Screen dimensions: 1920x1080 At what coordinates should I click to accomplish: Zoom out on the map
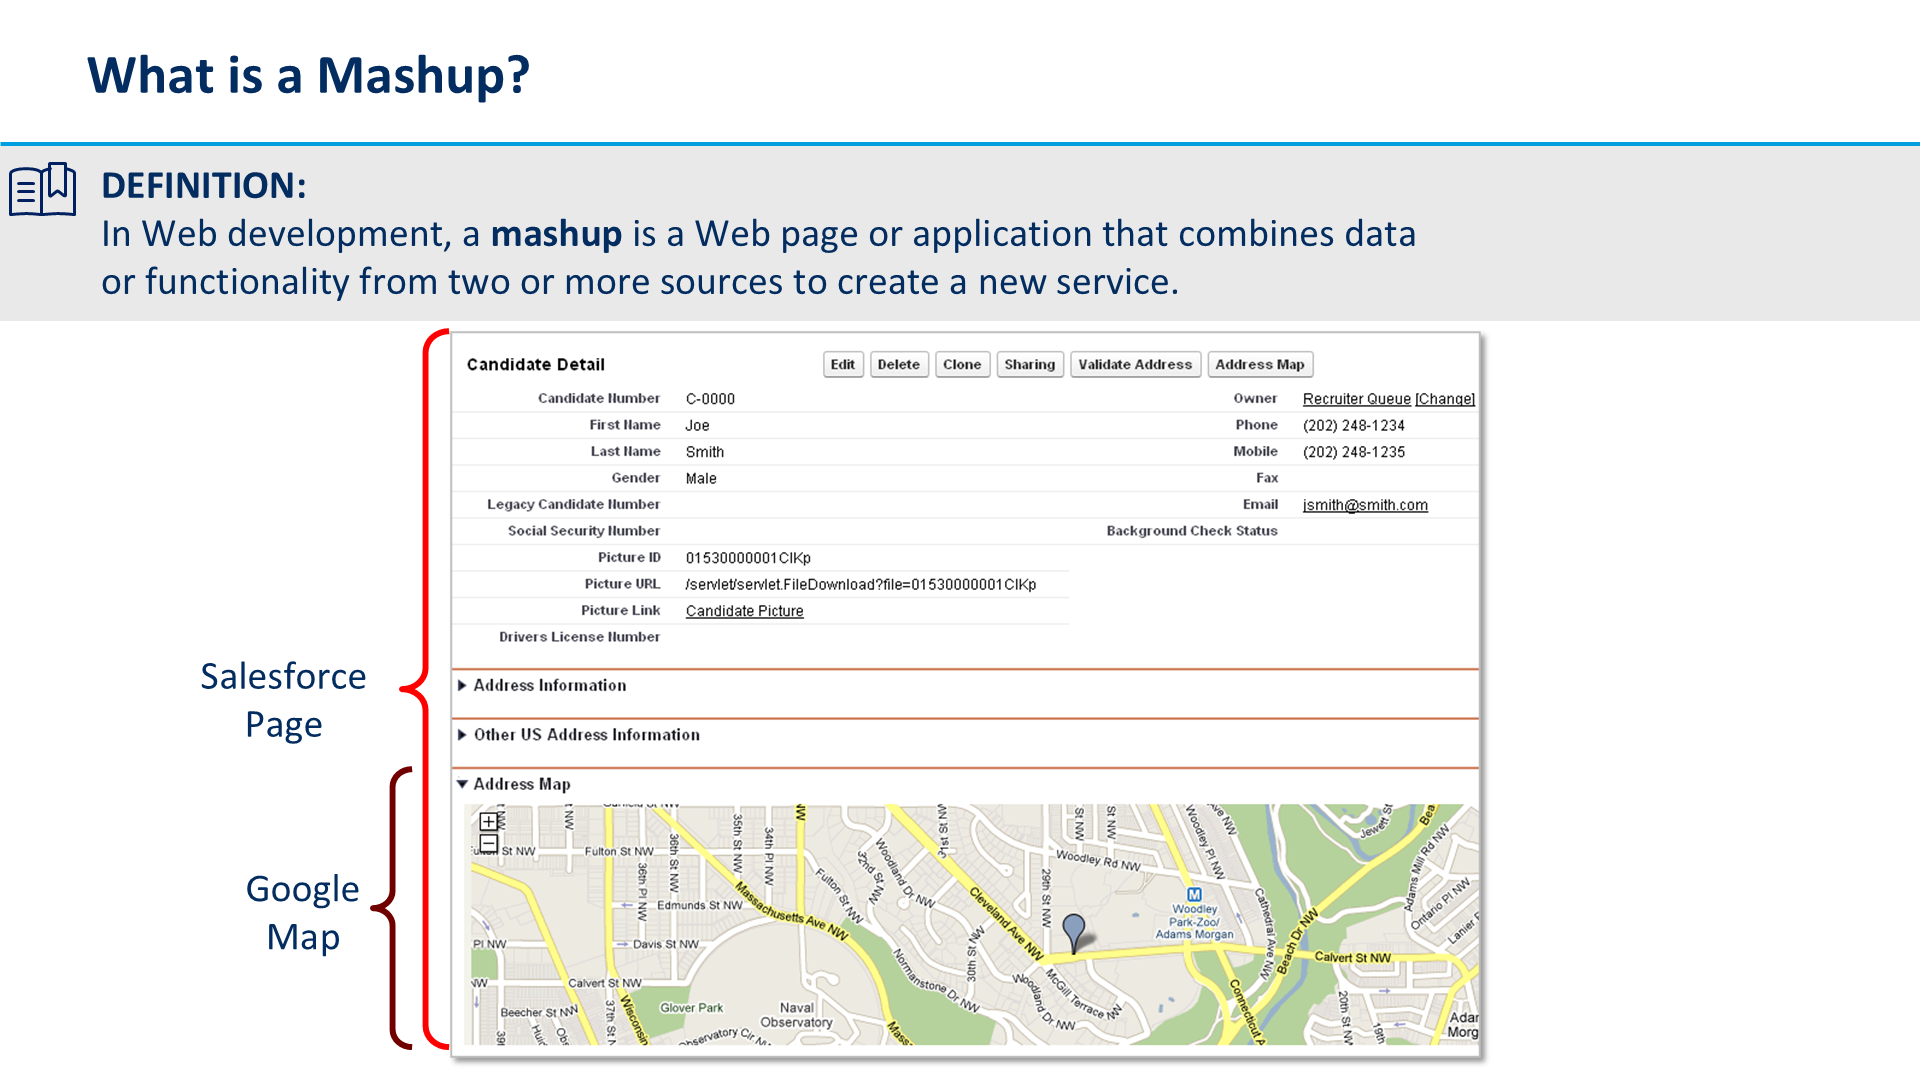pos(489,844)
